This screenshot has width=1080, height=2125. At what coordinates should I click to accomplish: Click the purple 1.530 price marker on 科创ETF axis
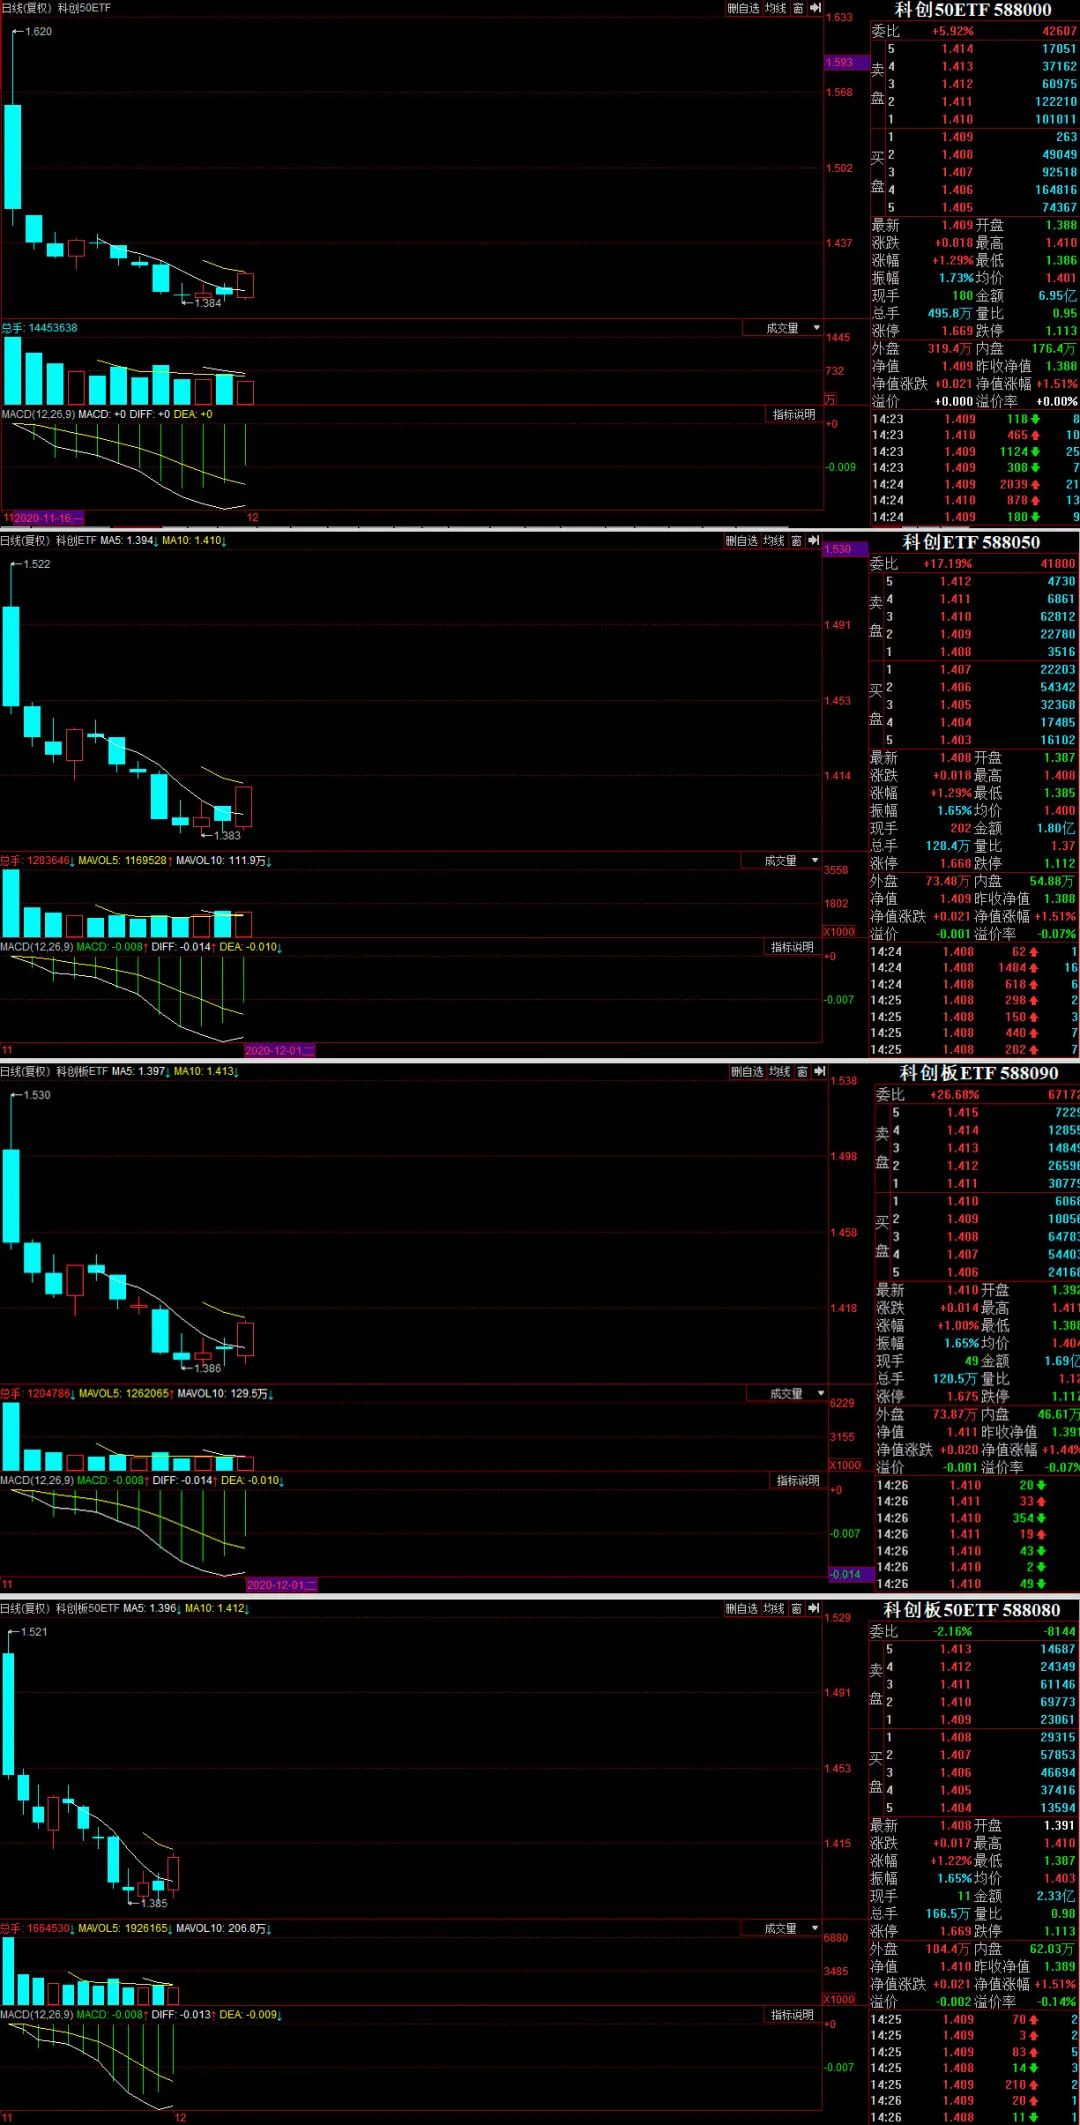845,549
